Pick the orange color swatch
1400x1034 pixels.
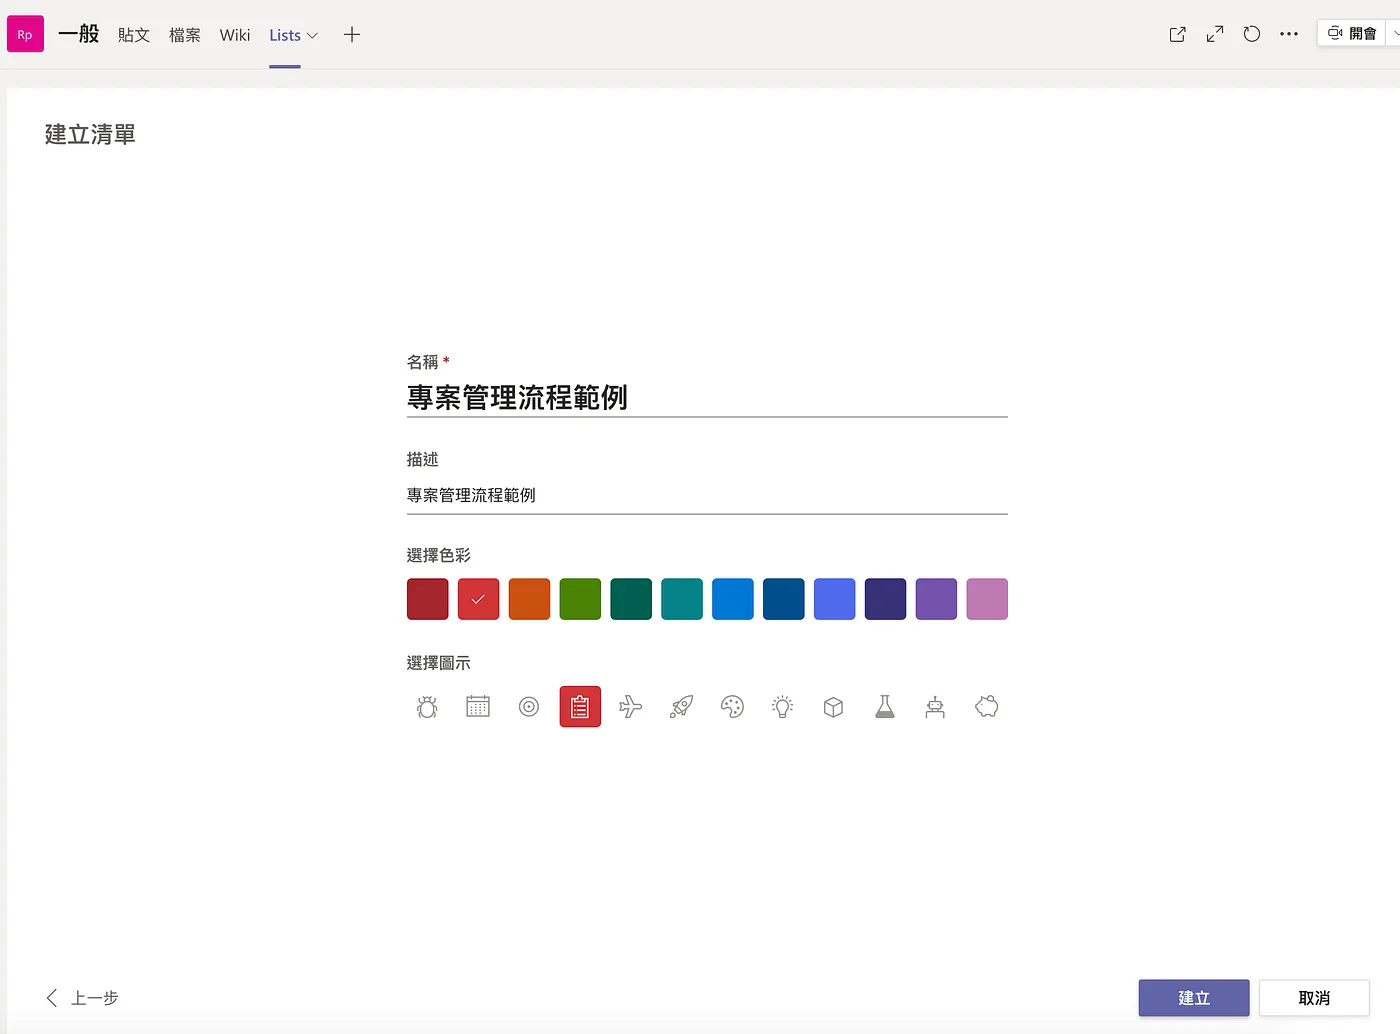pos(530,599)
